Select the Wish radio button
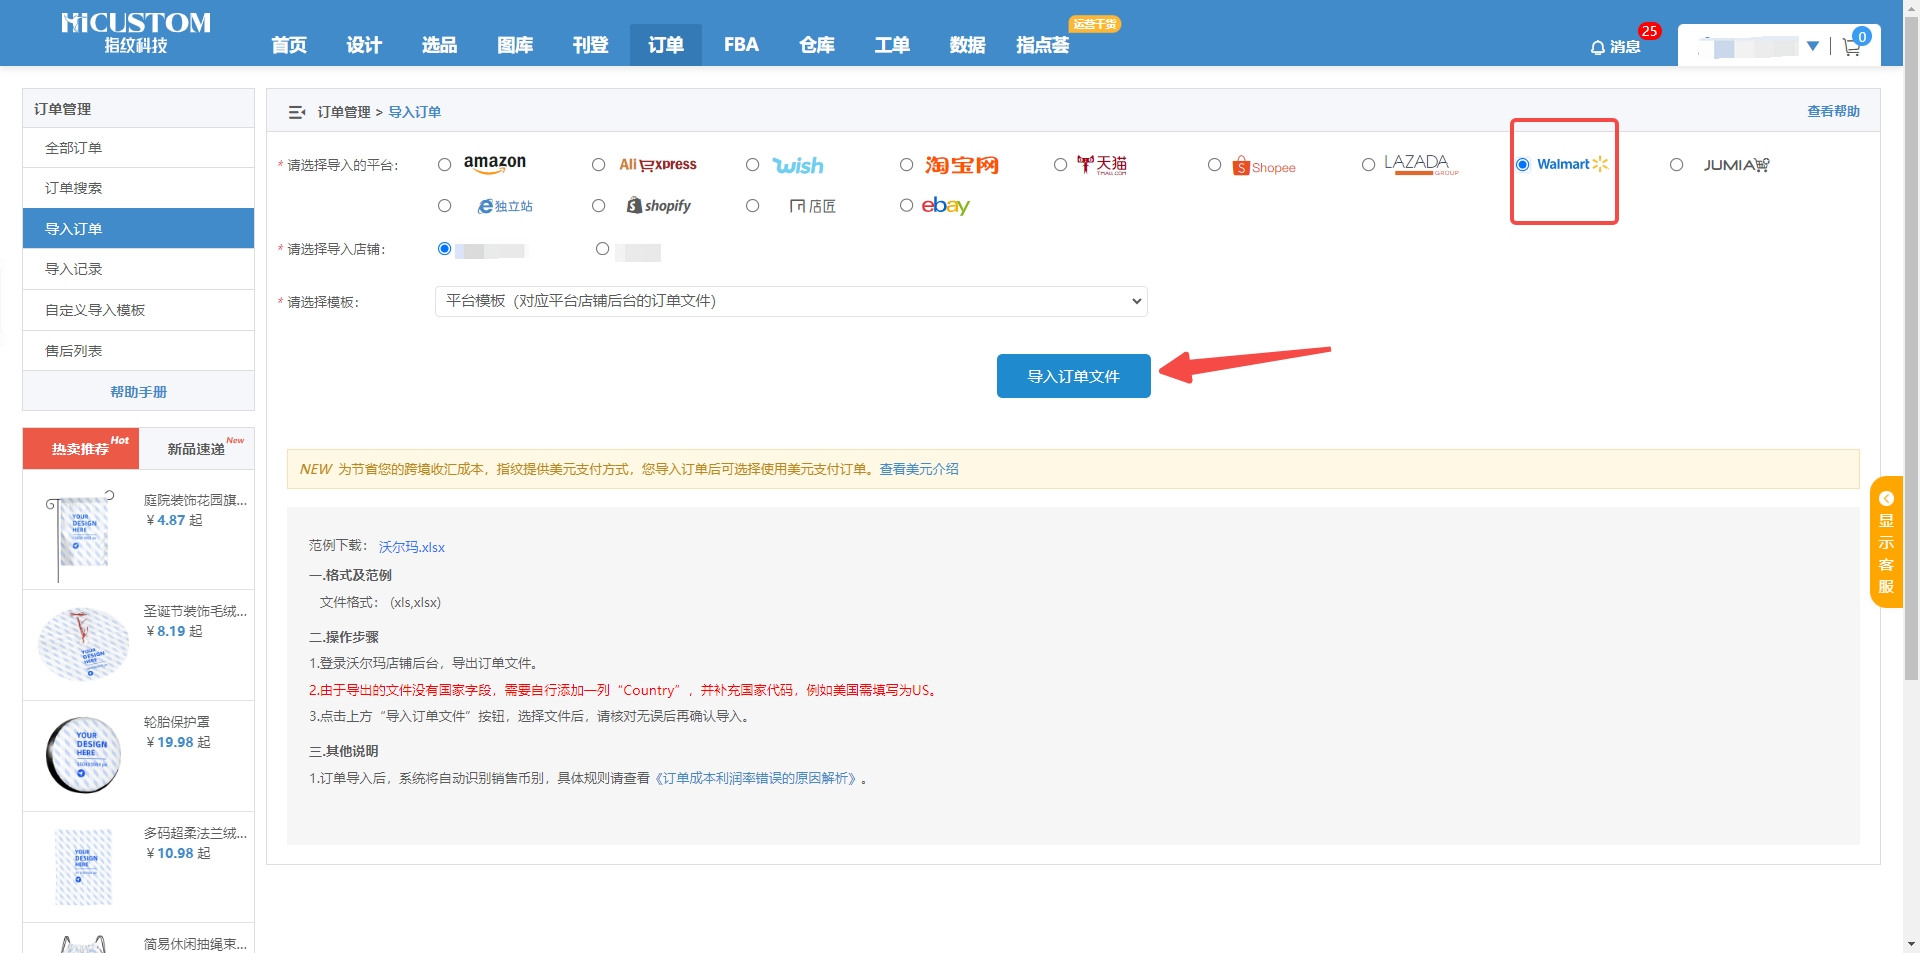Viewport: 1920px width, 953px height. click(753, 165)
